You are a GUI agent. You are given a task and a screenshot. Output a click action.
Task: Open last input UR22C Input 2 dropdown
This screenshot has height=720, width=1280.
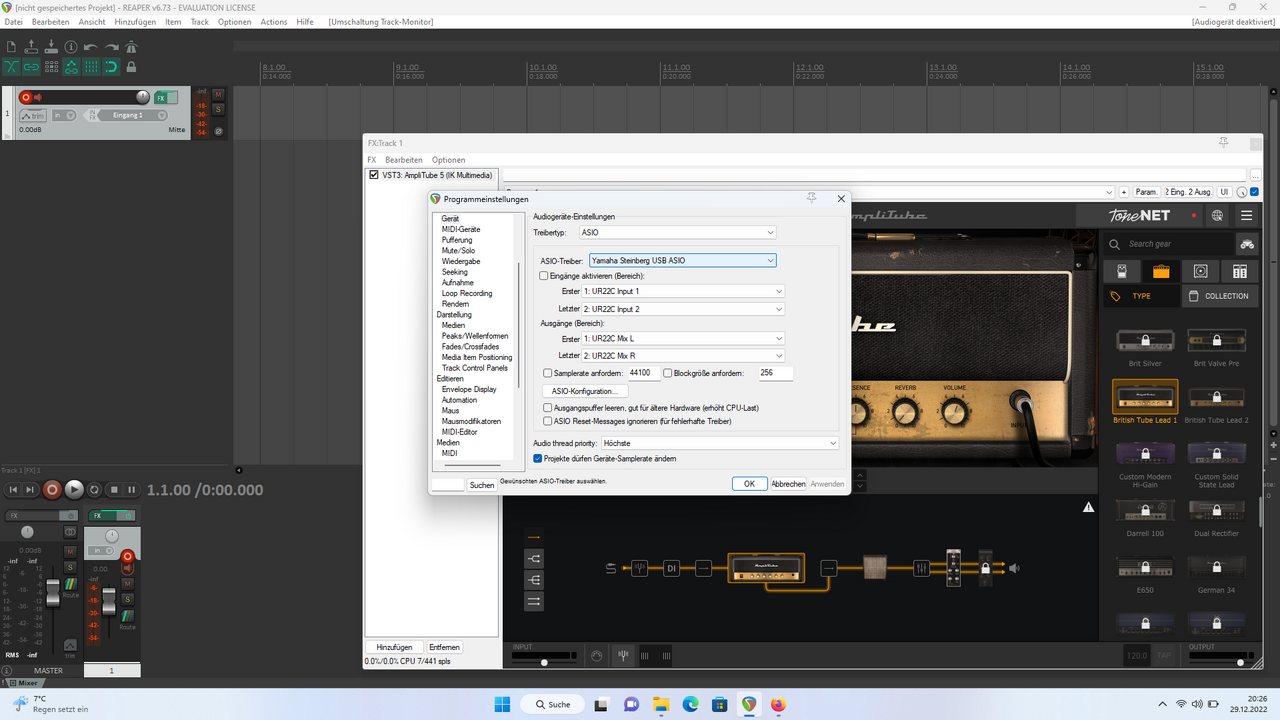[683, 309]
